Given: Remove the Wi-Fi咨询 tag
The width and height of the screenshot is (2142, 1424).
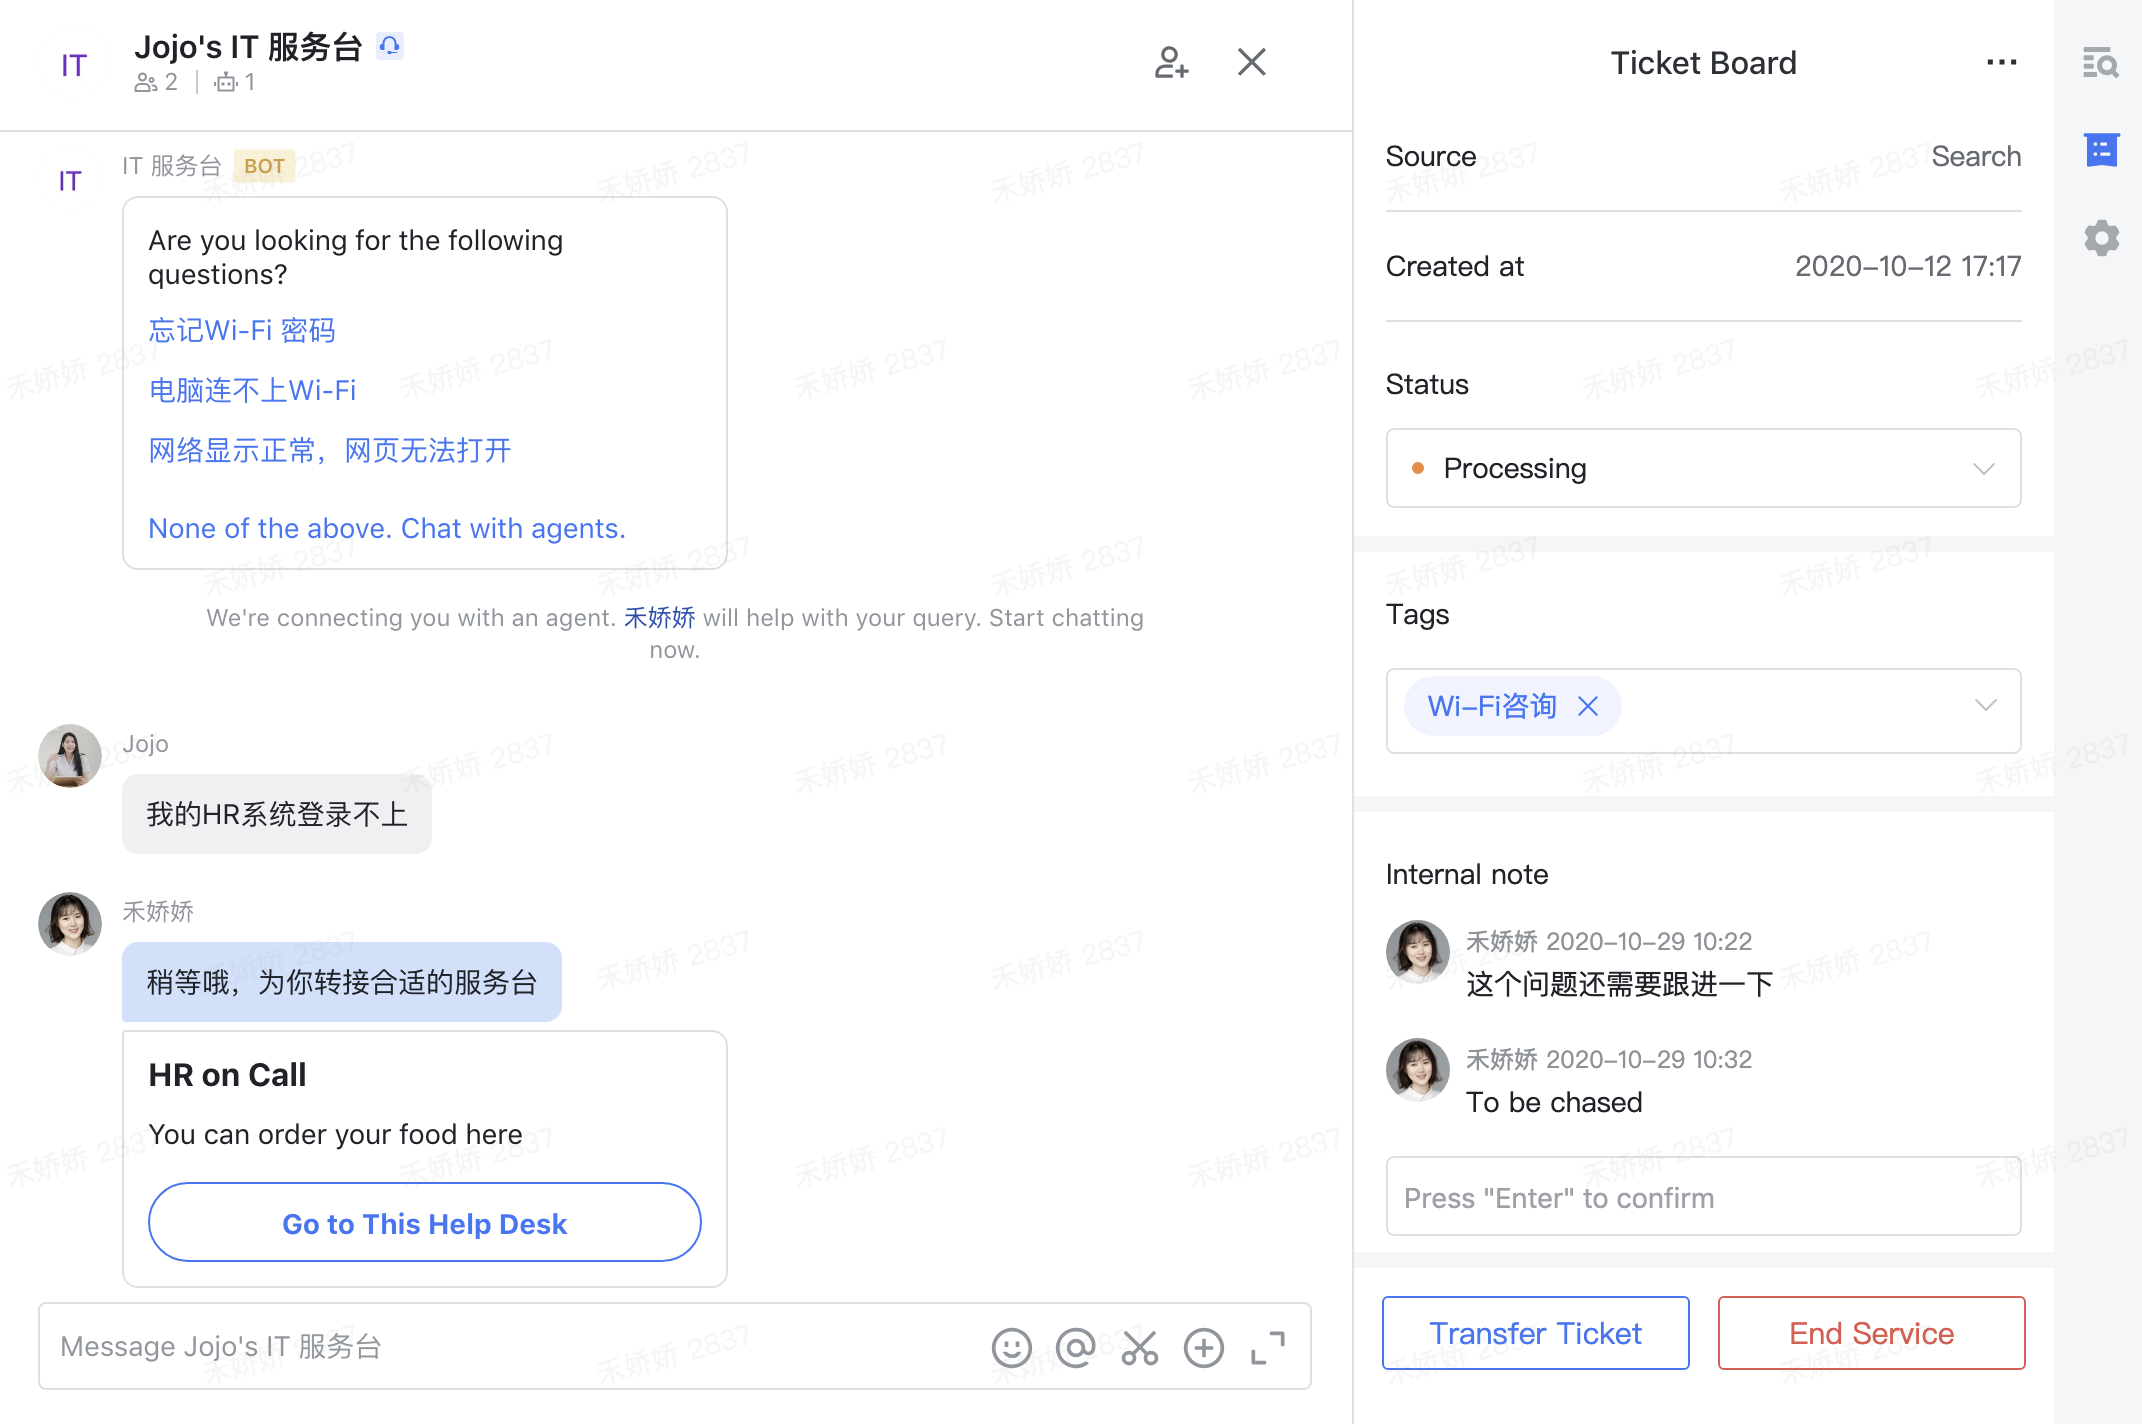Looking at the screenshot, I should [1587, 706].
